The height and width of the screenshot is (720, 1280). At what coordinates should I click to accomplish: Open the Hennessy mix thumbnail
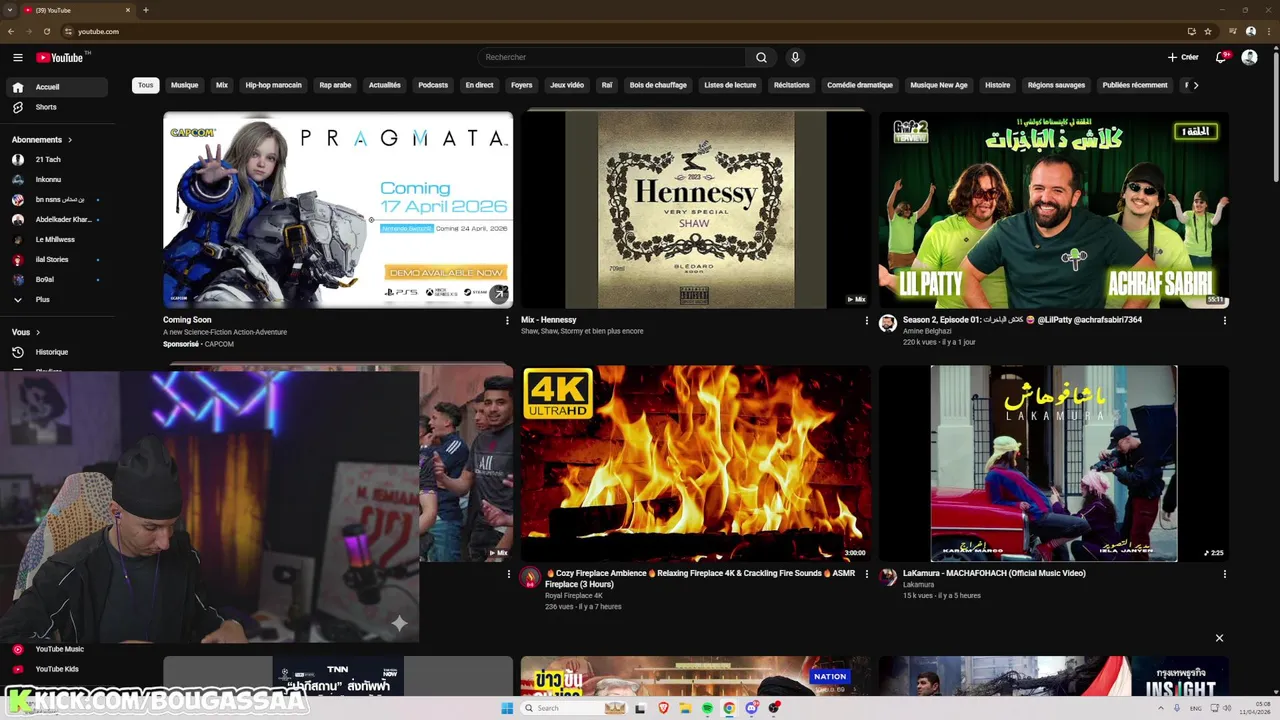pyautogui.click(x=696, y=210)
